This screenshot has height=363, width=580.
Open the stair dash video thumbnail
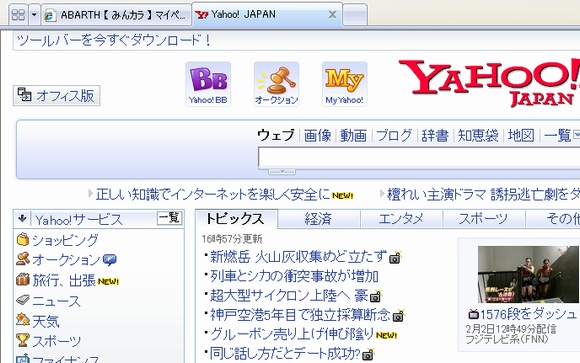pos(528,275)
